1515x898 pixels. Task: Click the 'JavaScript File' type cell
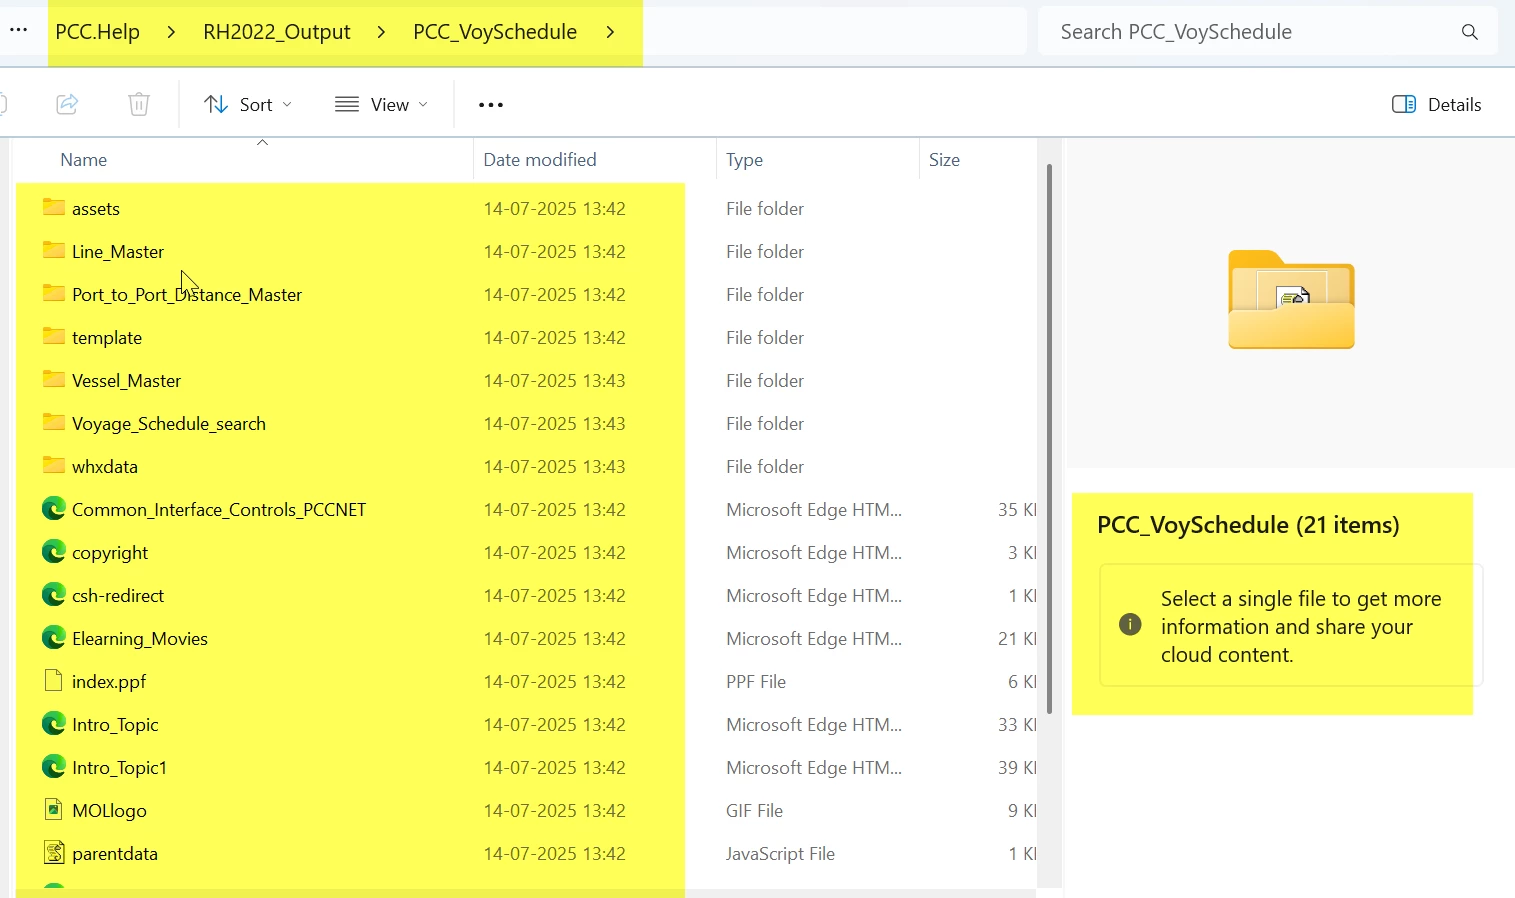point(781,853)
